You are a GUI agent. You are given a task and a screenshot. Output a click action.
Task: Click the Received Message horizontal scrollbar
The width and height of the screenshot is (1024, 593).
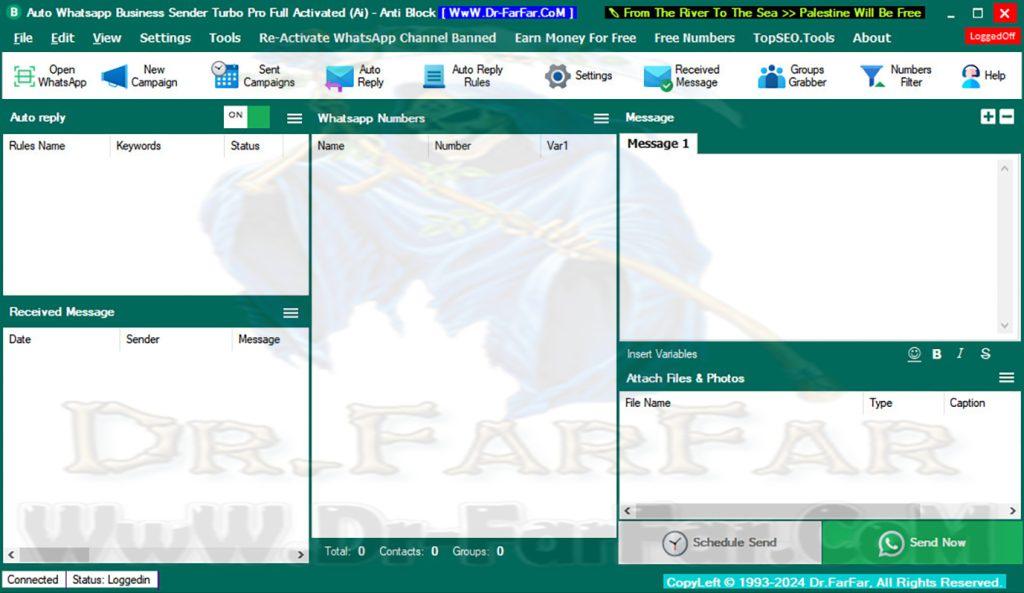tap(155, 554)
